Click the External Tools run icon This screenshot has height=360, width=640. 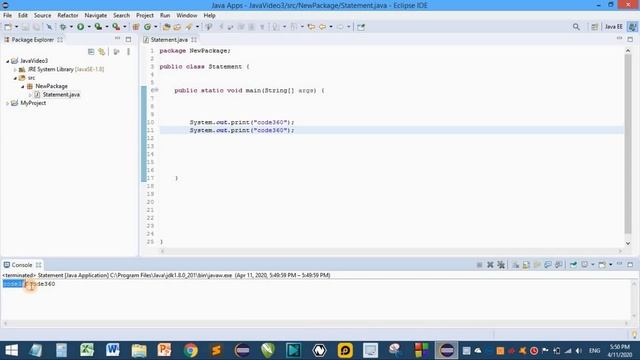pyautogui.click(x=116, y=27)
